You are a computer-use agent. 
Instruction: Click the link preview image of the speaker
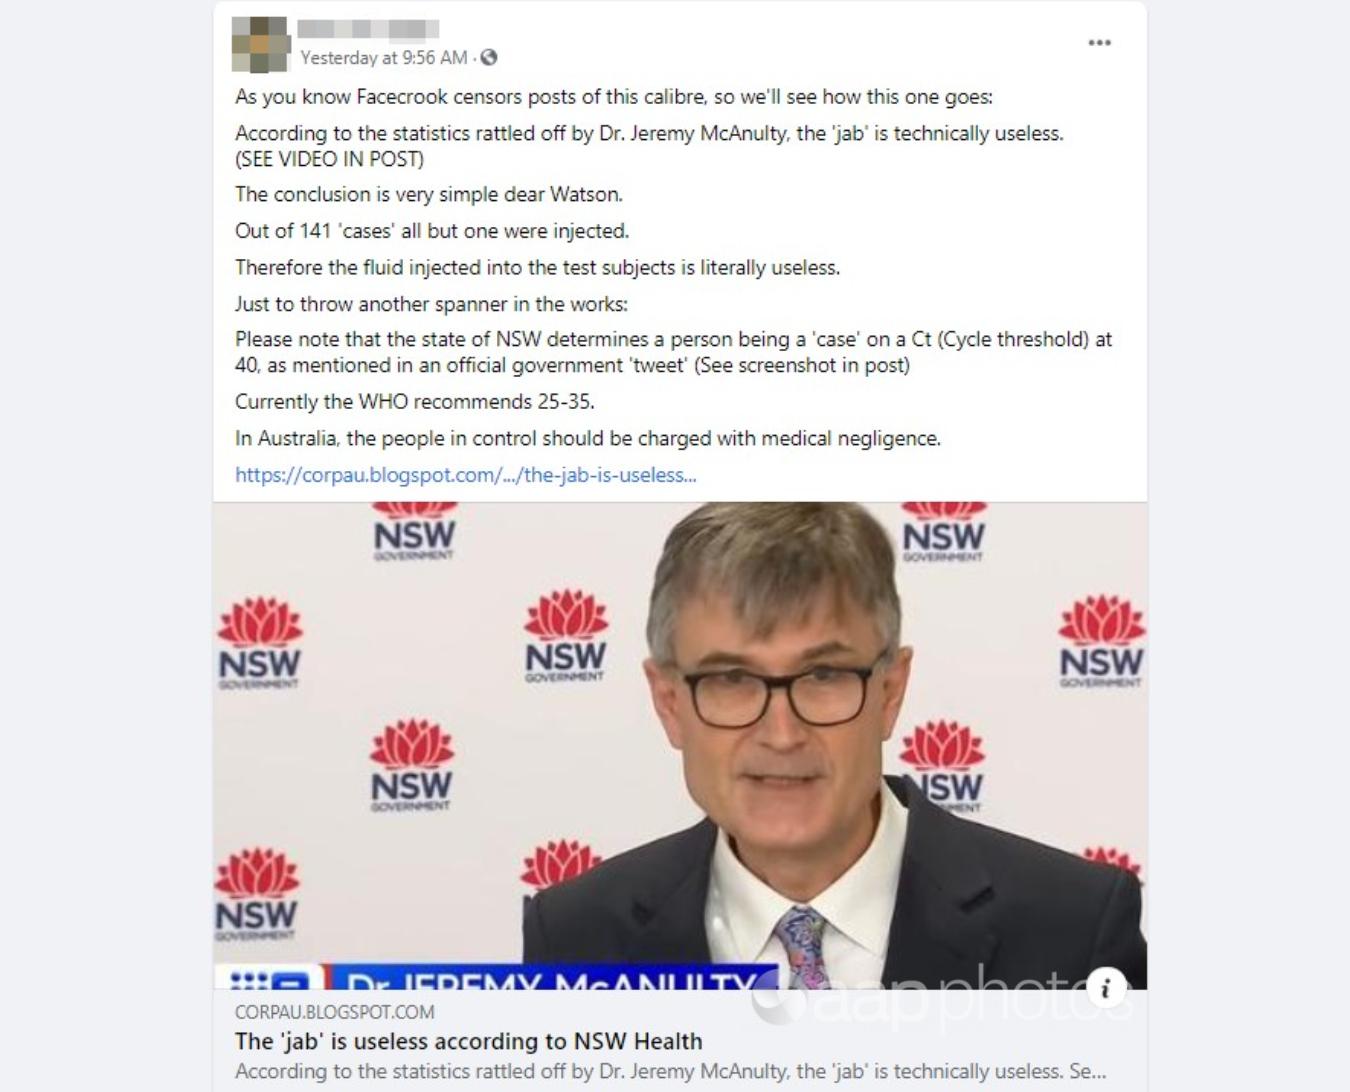coord(680,745)
